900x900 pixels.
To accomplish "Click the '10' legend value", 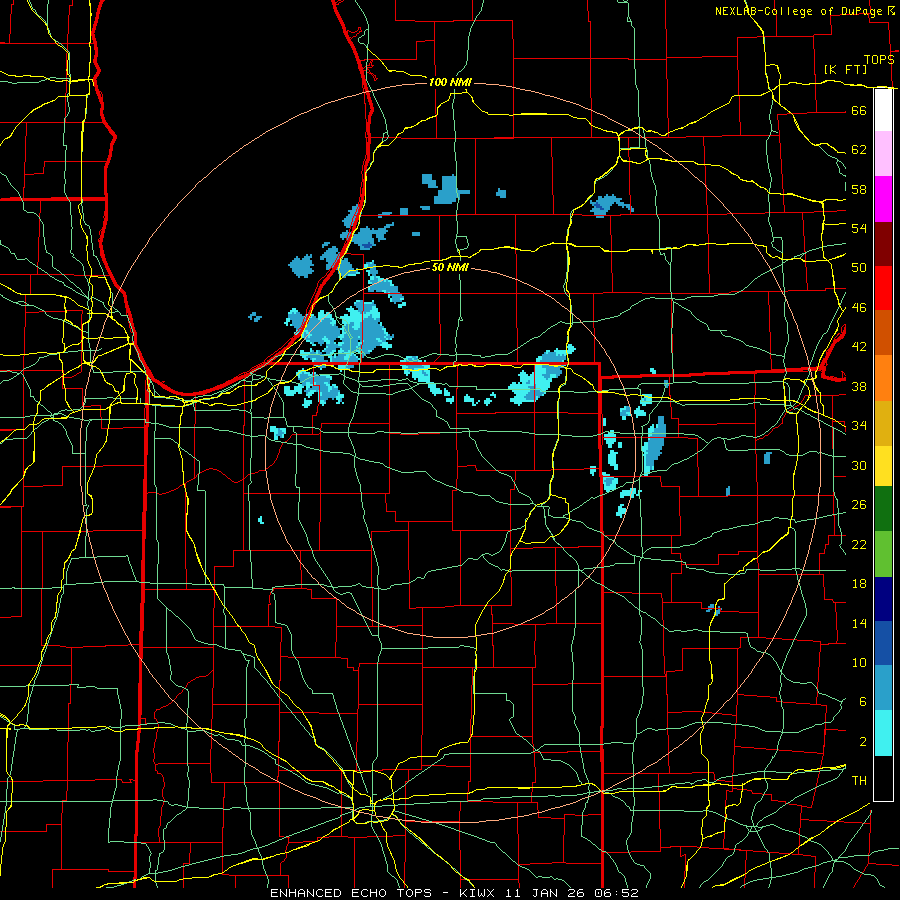I will point(859,663).
